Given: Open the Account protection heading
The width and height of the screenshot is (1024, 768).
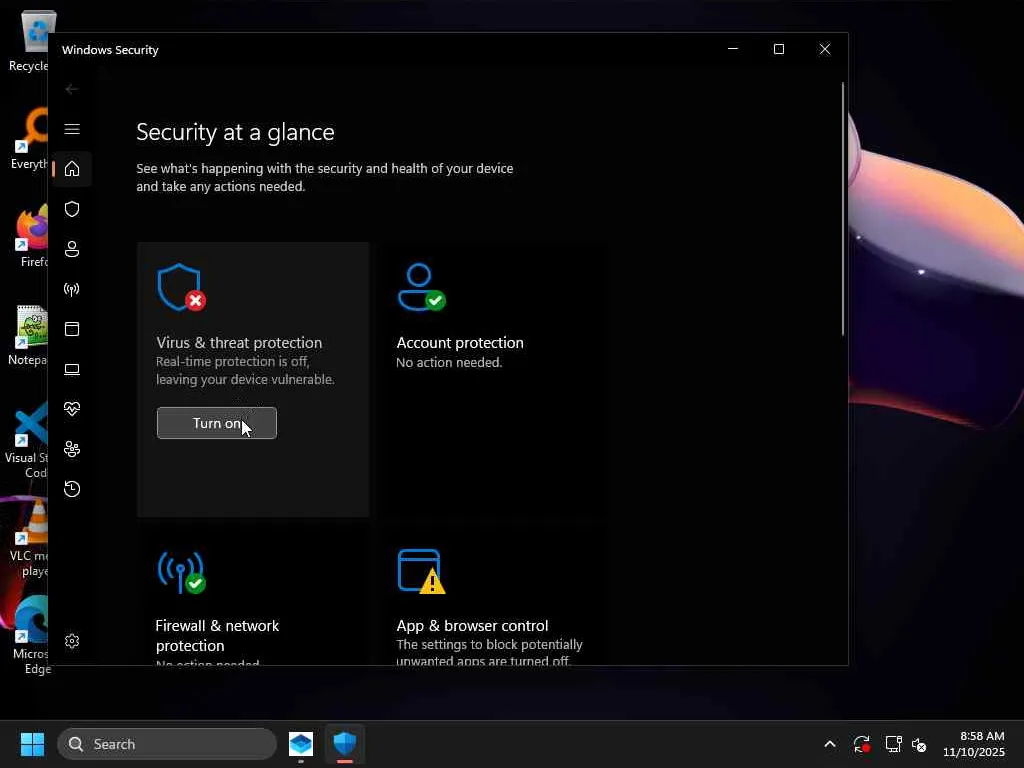Looking at the screenshot, I should pos(460,343).
